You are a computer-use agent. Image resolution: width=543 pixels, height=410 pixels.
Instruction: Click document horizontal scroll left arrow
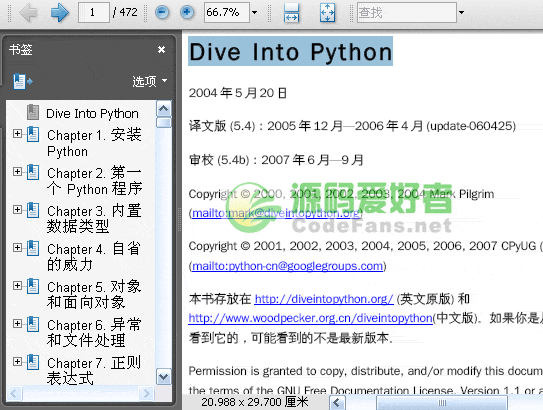pyautogui.click(x=337, y=403)
